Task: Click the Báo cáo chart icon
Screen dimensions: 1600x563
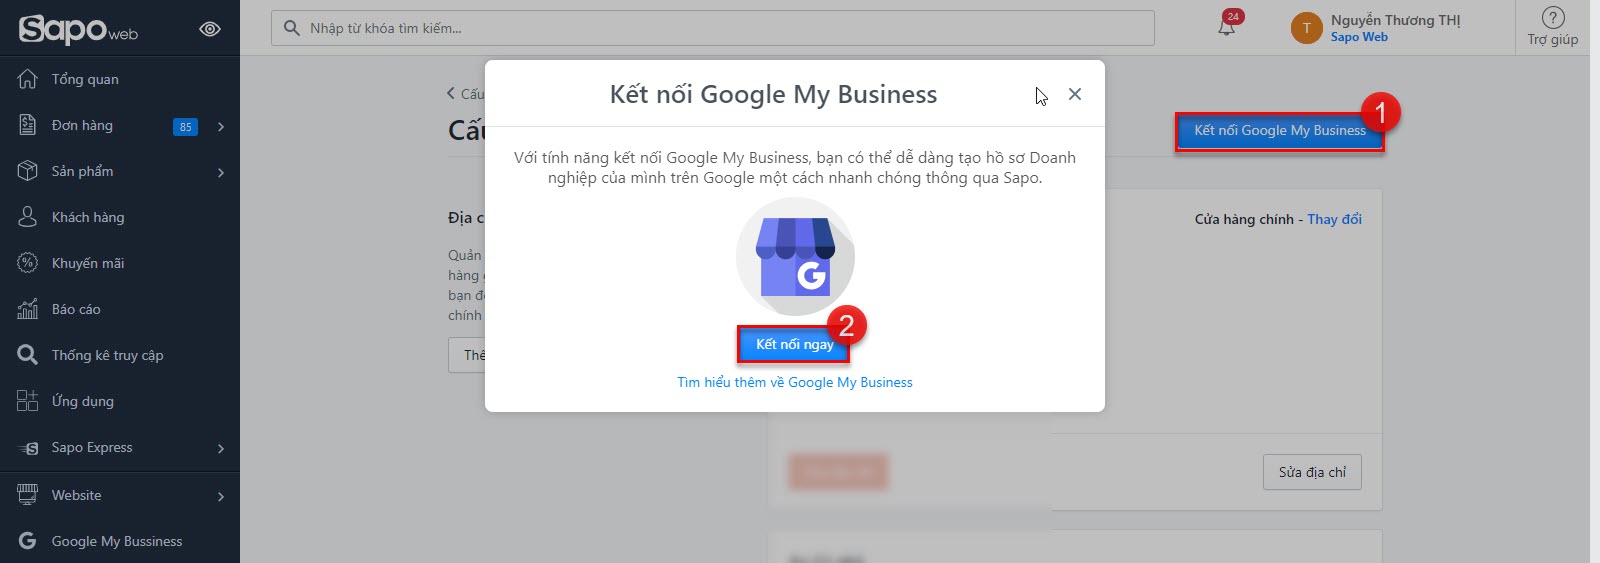Action: coord(28,309)
